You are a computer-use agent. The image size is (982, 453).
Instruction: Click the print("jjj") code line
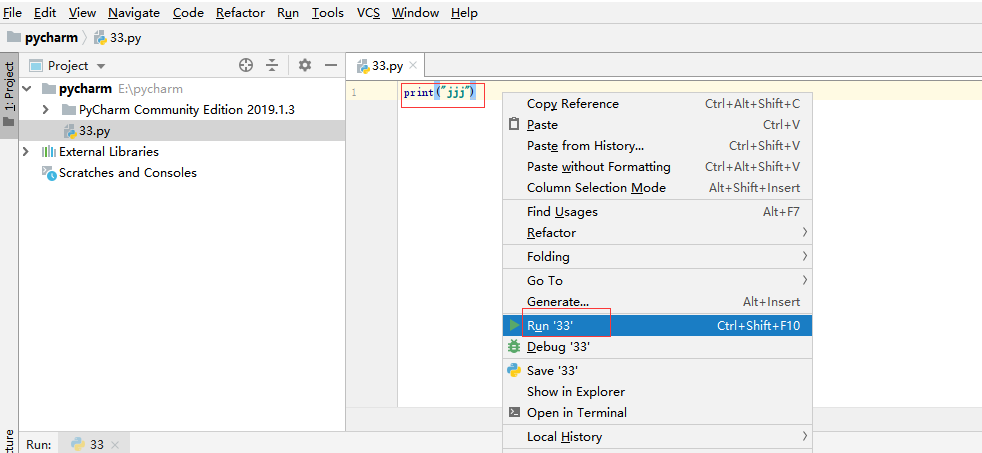[x=440, y=93]
